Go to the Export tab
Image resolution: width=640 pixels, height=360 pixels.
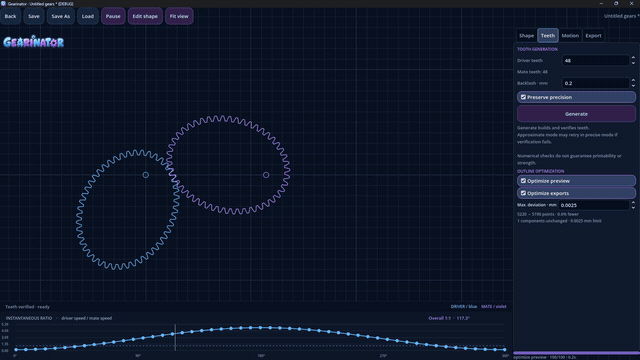tap(593, 36)
